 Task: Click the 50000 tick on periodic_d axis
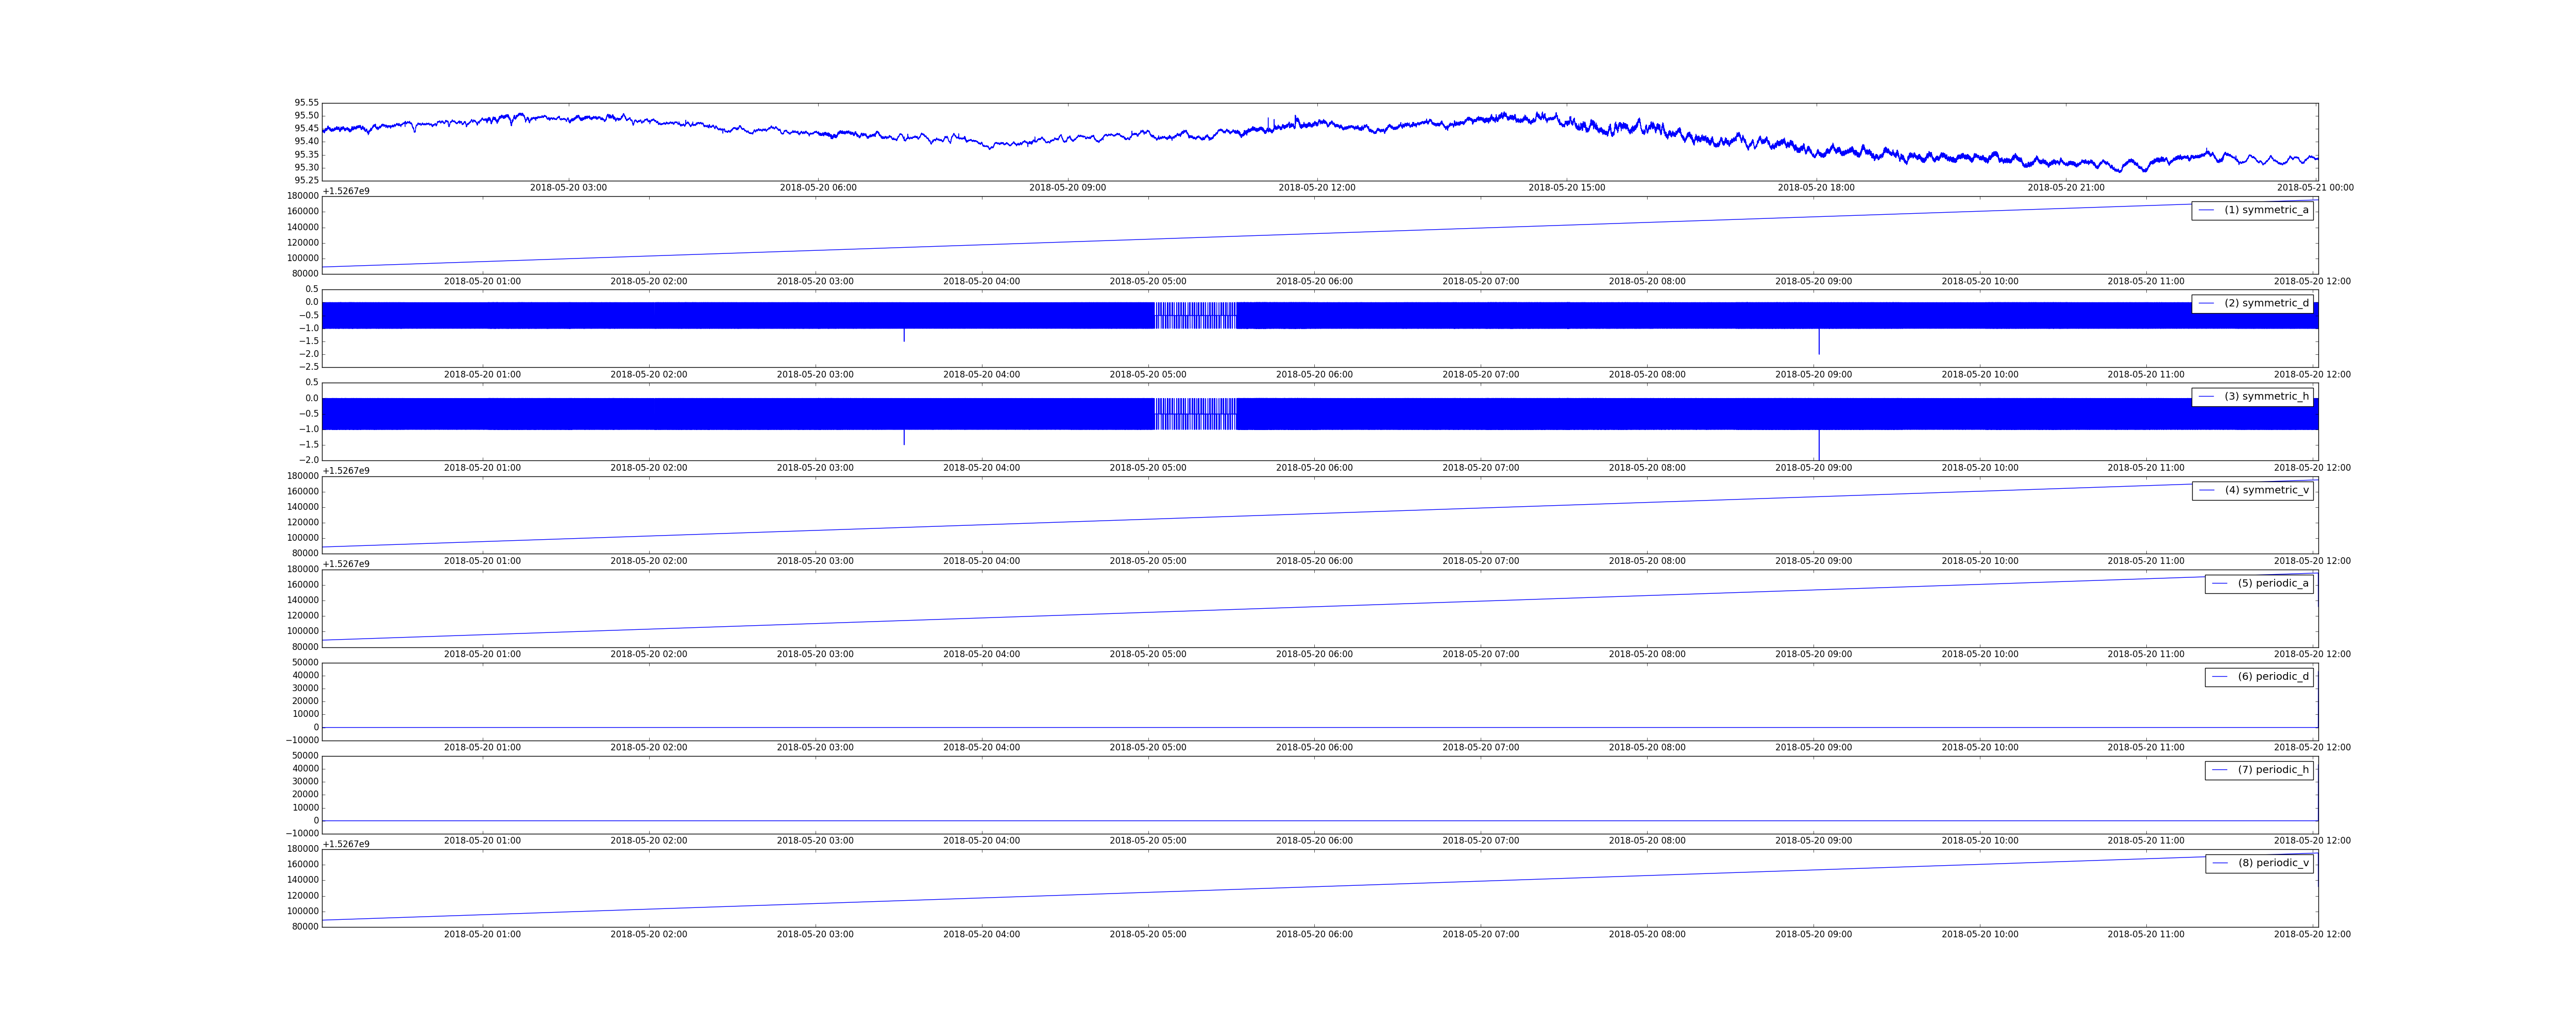(x=305, y=662)
